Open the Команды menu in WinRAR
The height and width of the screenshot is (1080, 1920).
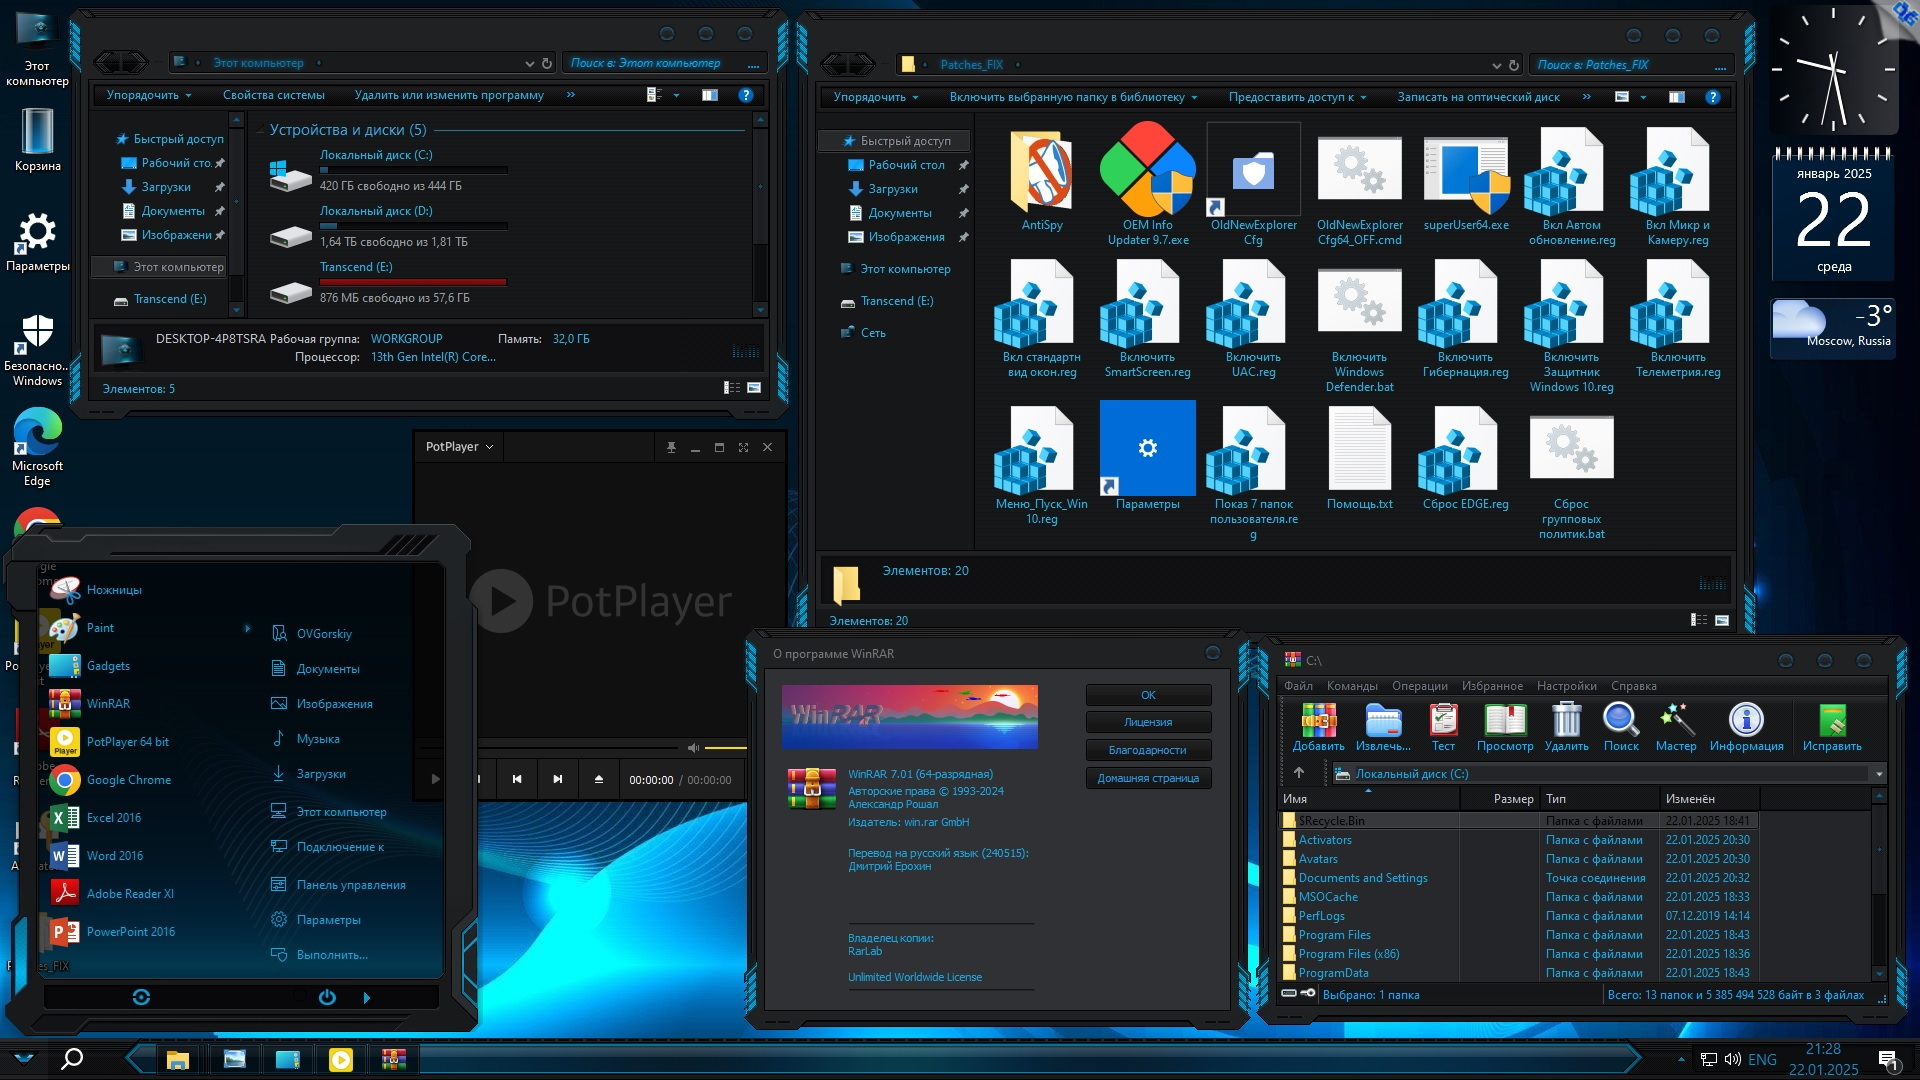[x=1351, y=686]
